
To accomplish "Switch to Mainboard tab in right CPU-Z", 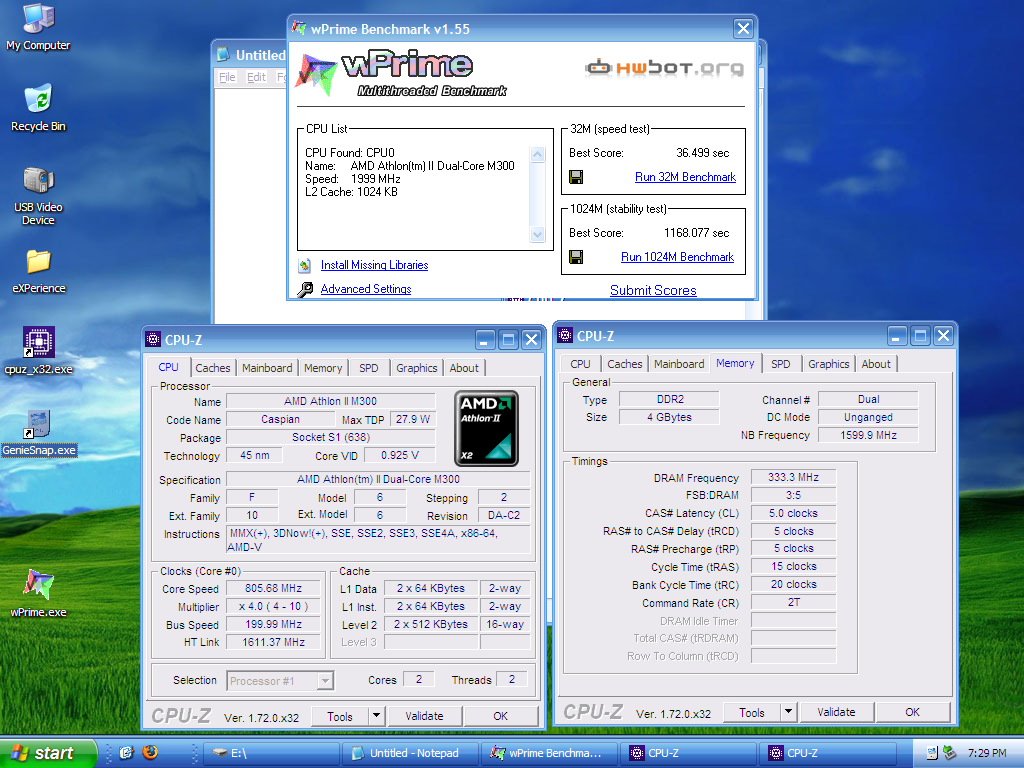I will 679,364.
